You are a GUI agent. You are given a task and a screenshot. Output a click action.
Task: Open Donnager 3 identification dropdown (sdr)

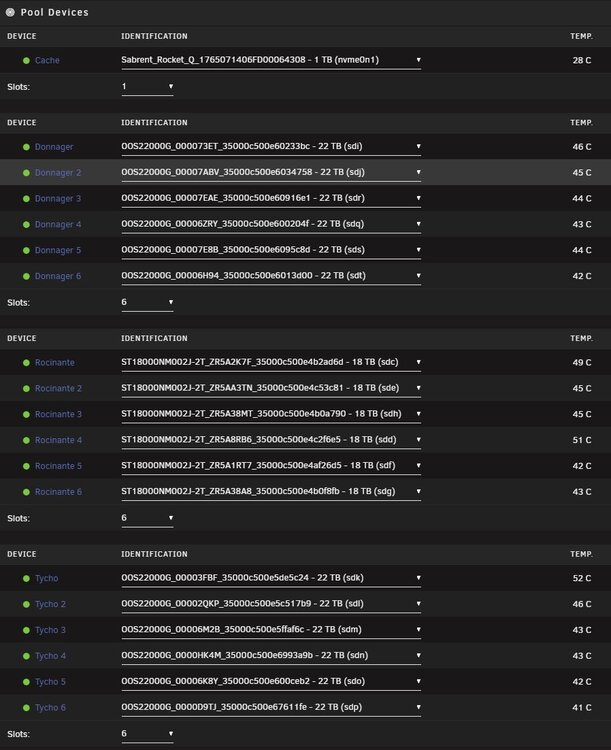pos(271,199)
